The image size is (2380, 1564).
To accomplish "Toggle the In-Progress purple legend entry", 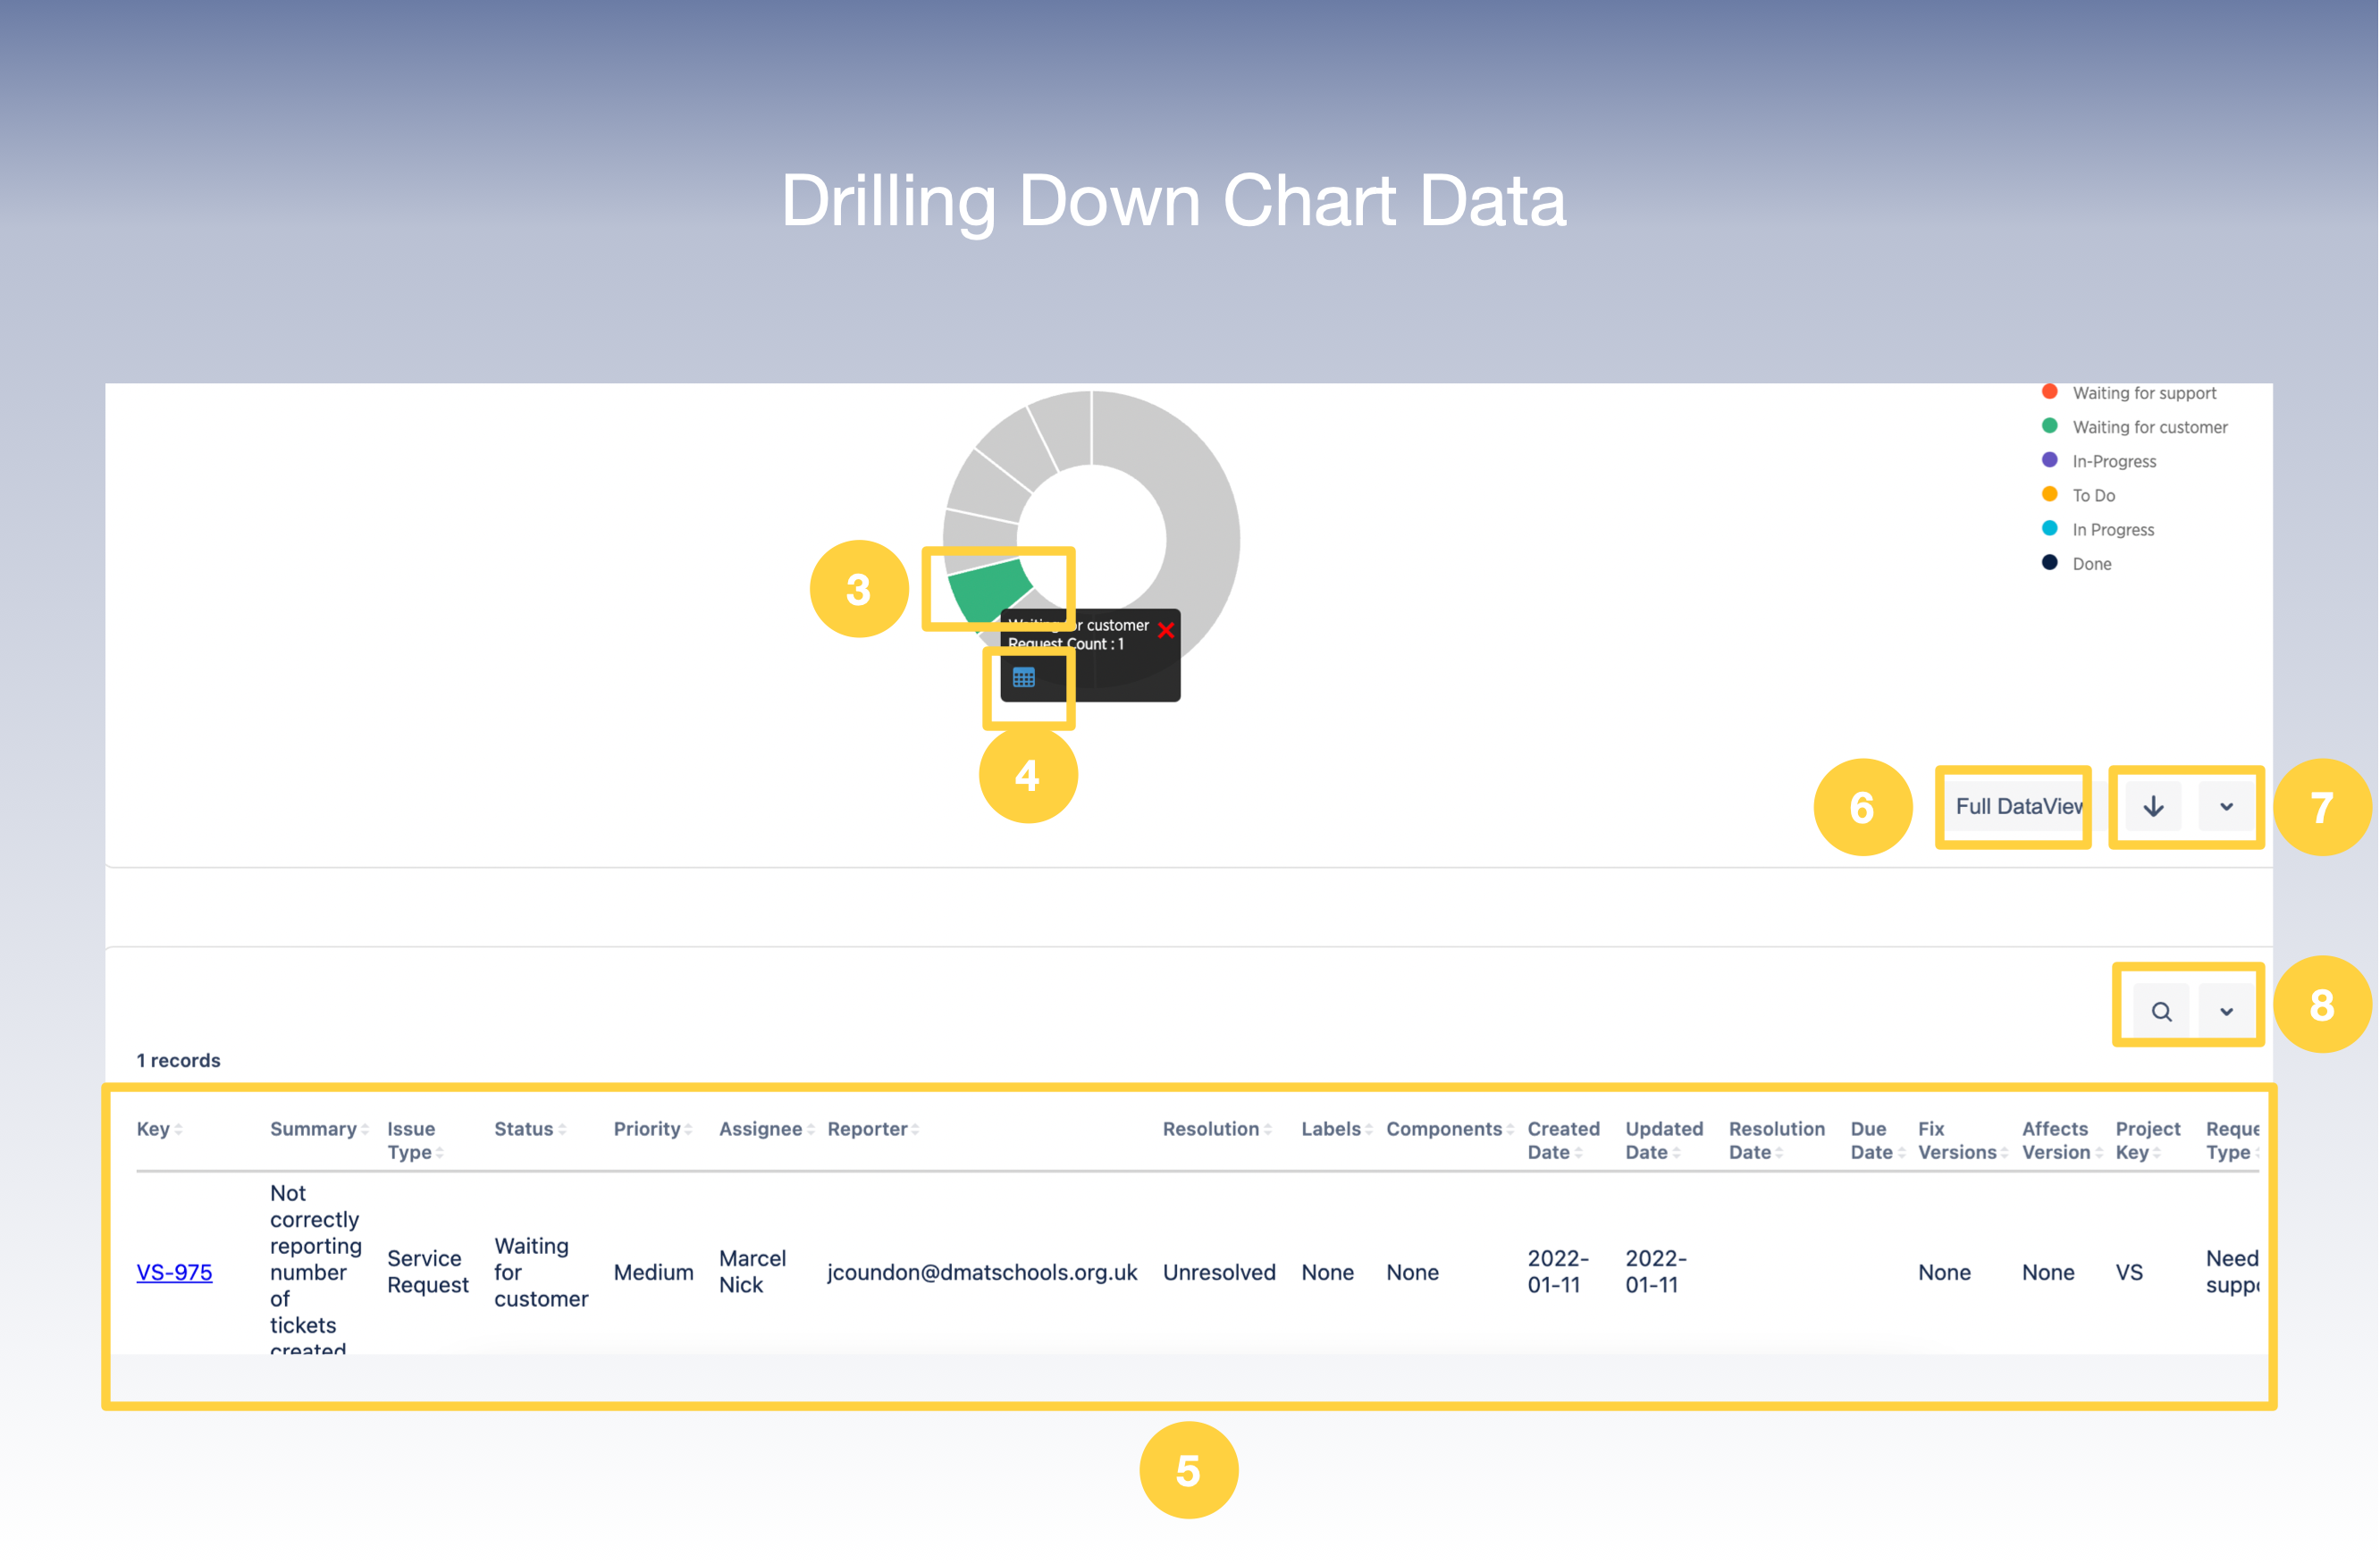I will 2113,461.
